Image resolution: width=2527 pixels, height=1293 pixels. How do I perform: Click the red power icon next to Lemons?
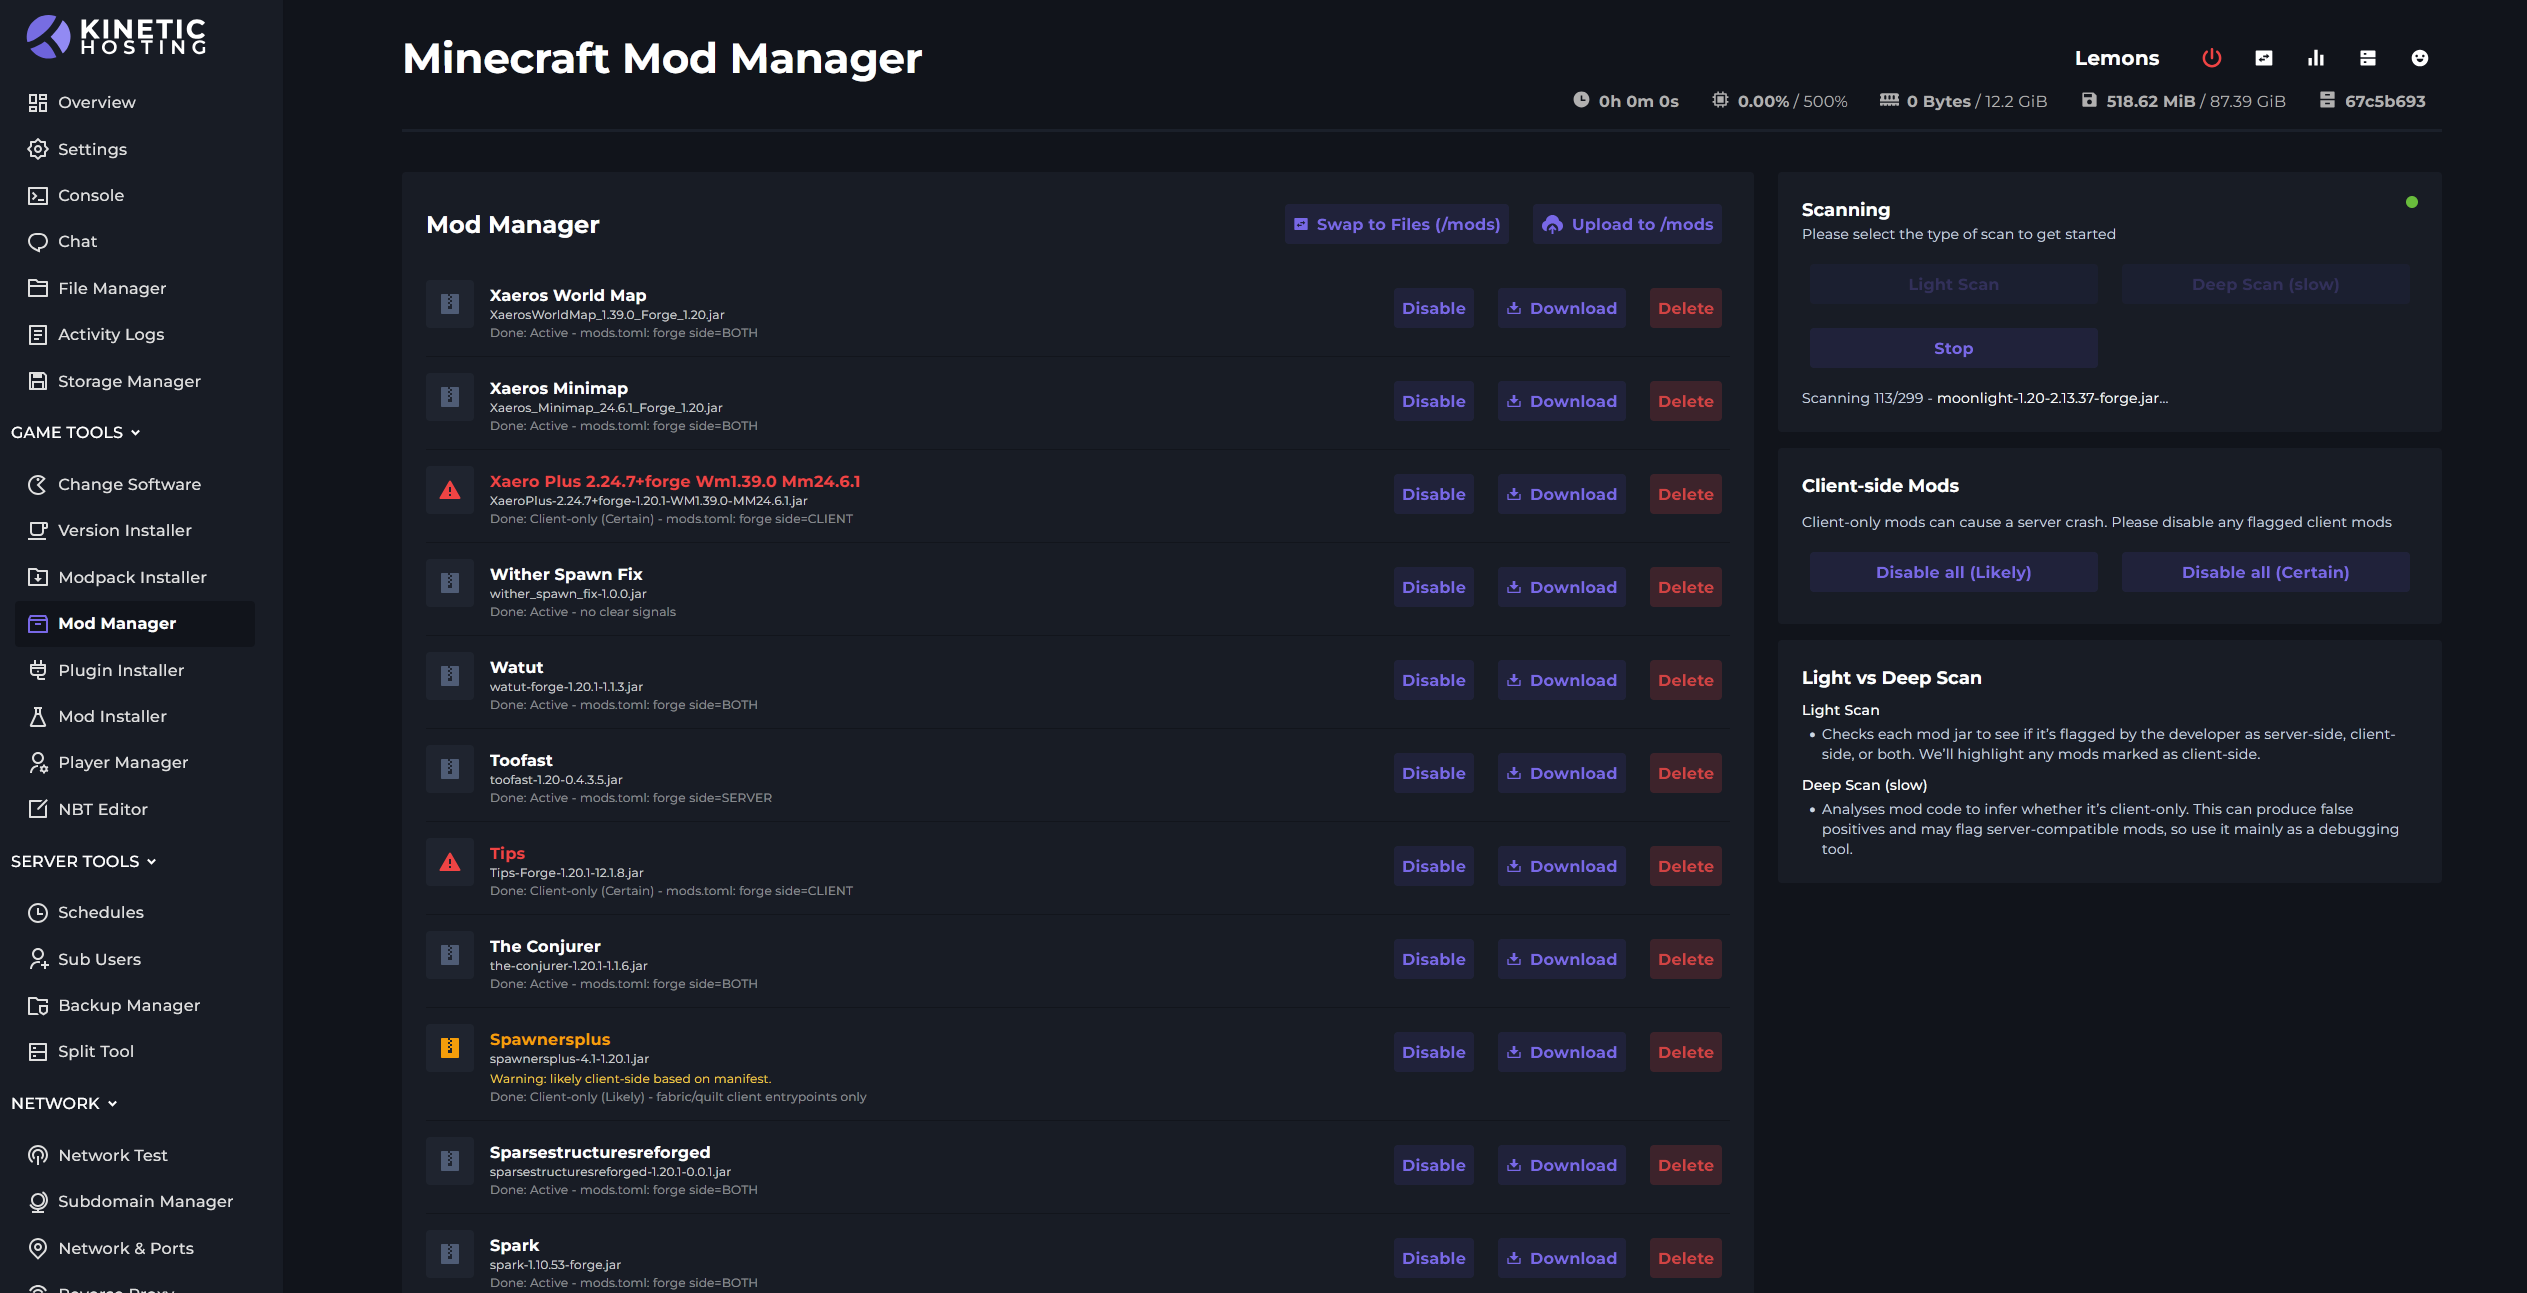click(2211, 58)
